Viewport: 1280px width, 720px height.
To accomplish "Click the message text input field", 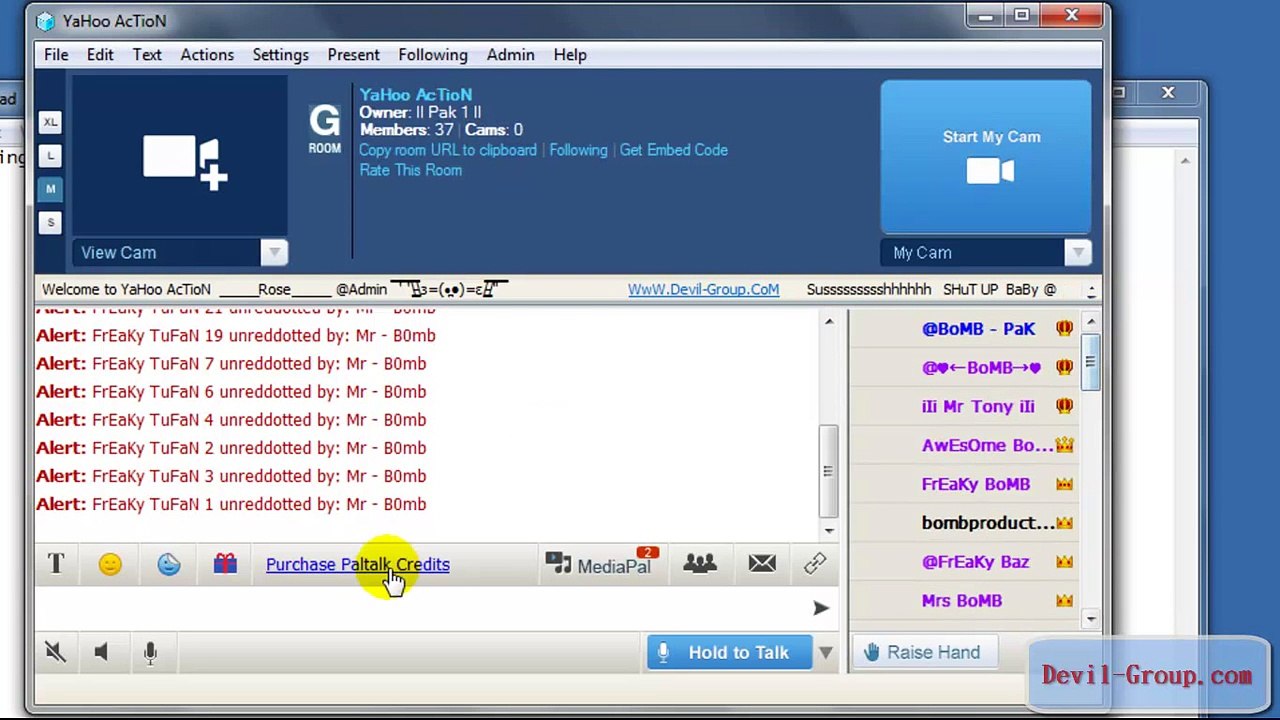I will 422,607.
